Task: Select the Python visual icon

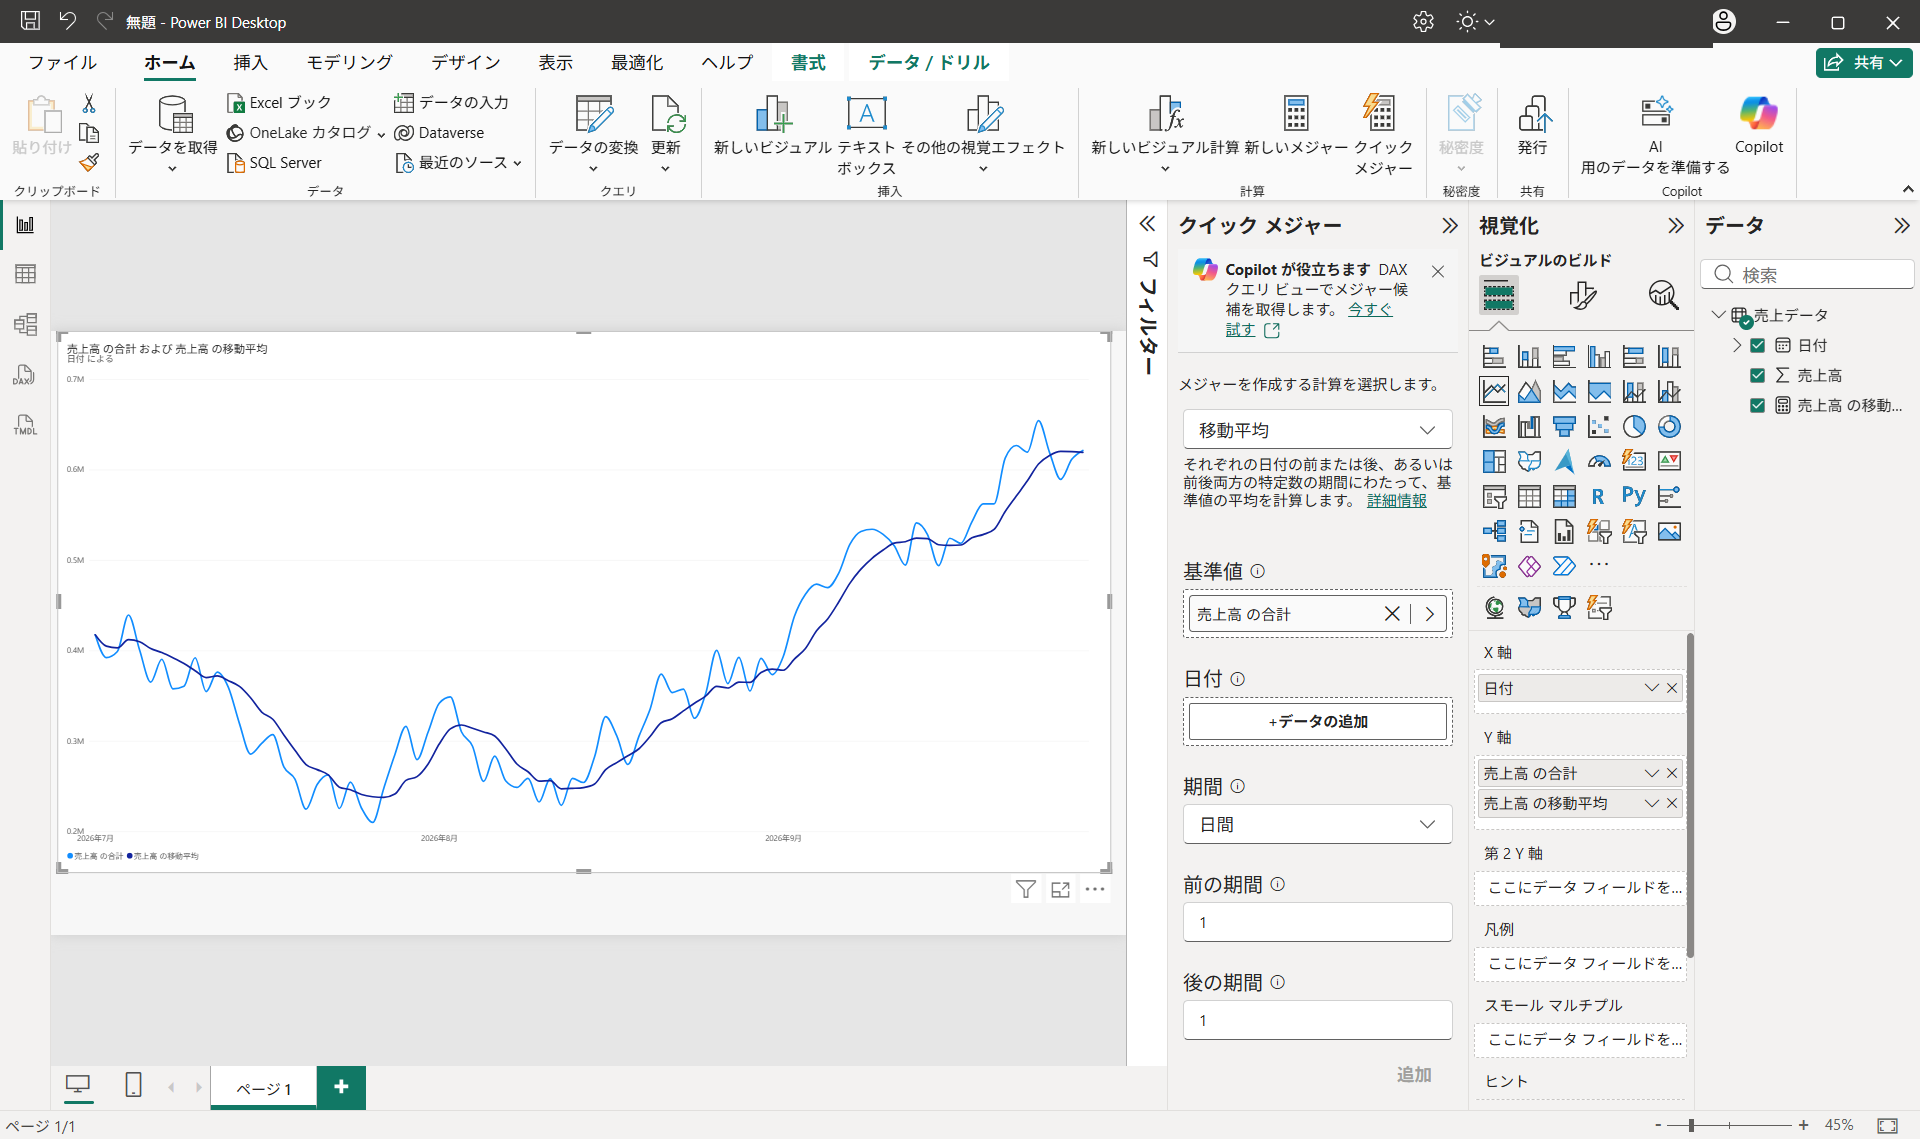Action: click(x=1634, y=497)
